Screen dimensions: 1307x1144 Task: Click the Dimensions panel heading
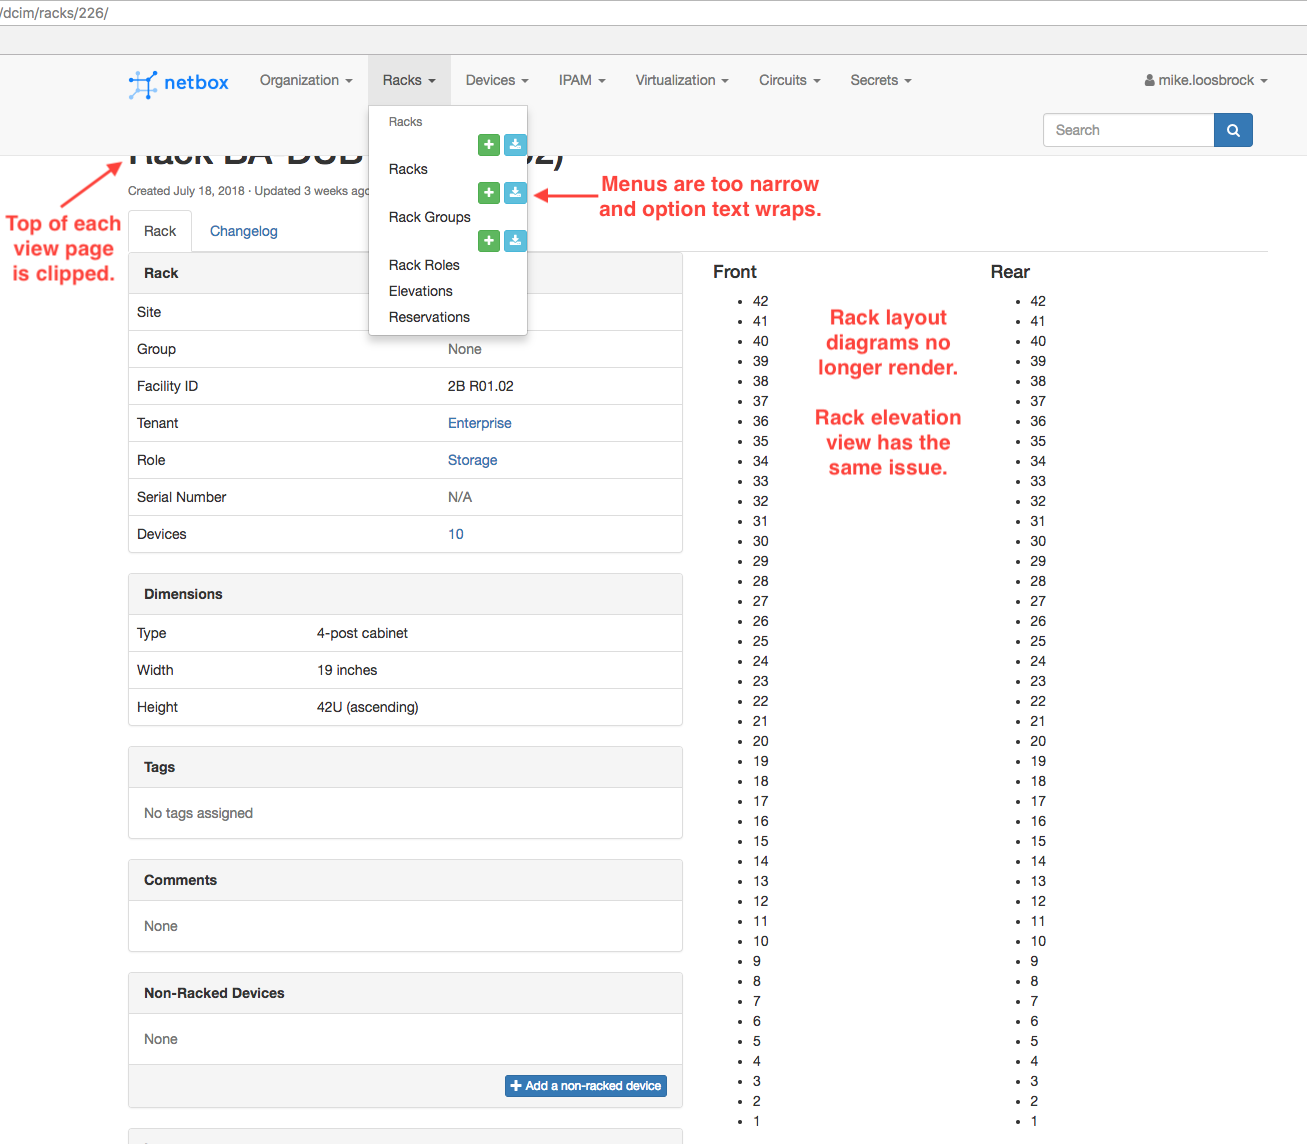click(183, 594)
